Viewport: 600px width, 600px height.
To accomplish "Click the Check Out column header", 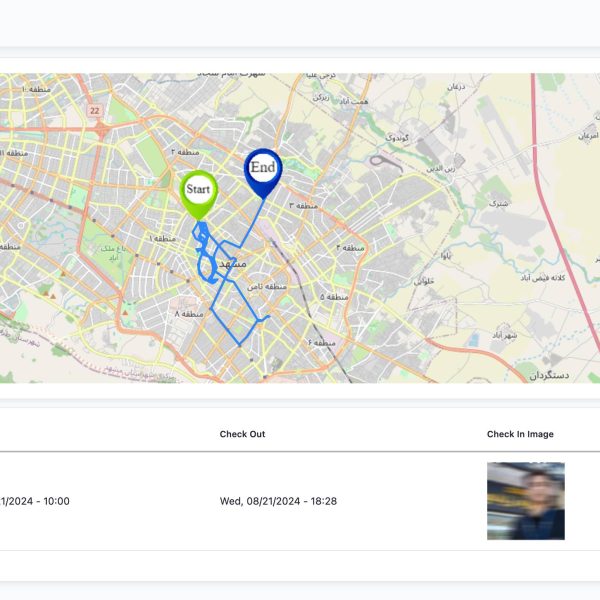I will 242,434.
